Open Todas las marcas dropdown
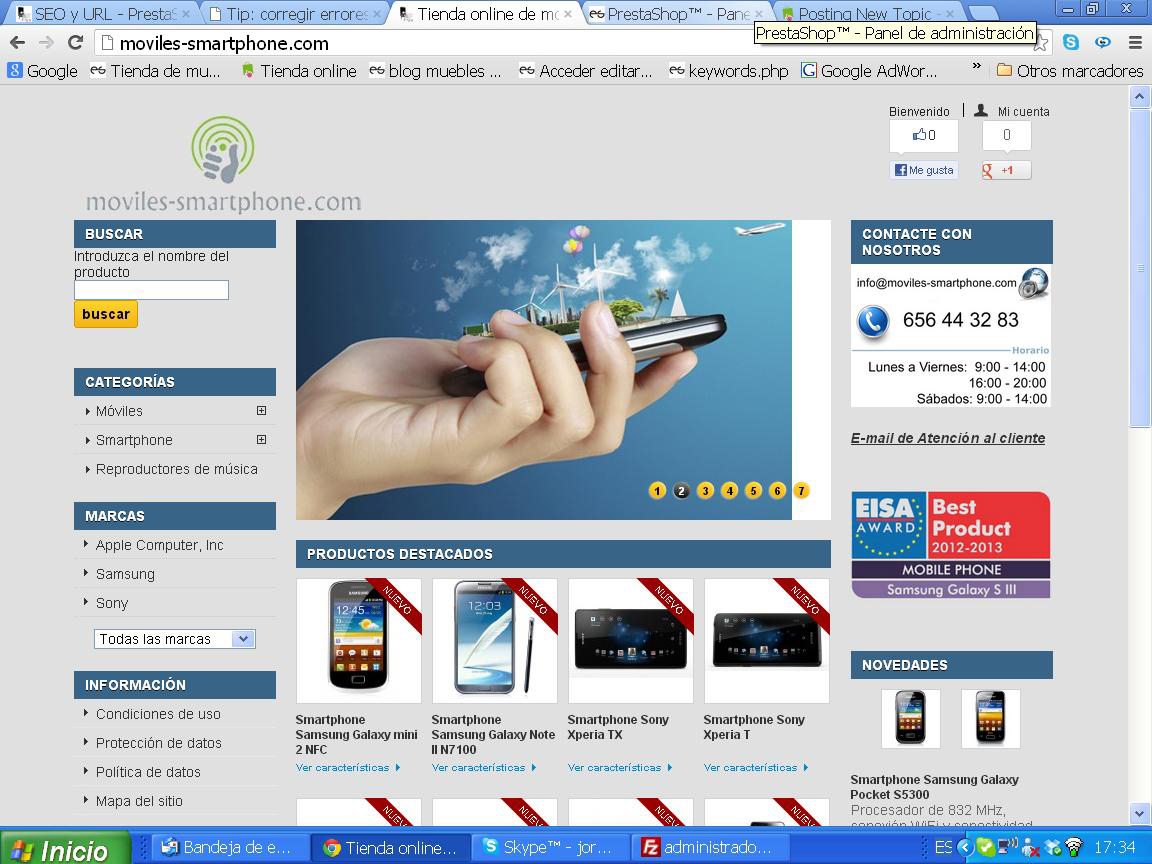 tap(175, 639)
